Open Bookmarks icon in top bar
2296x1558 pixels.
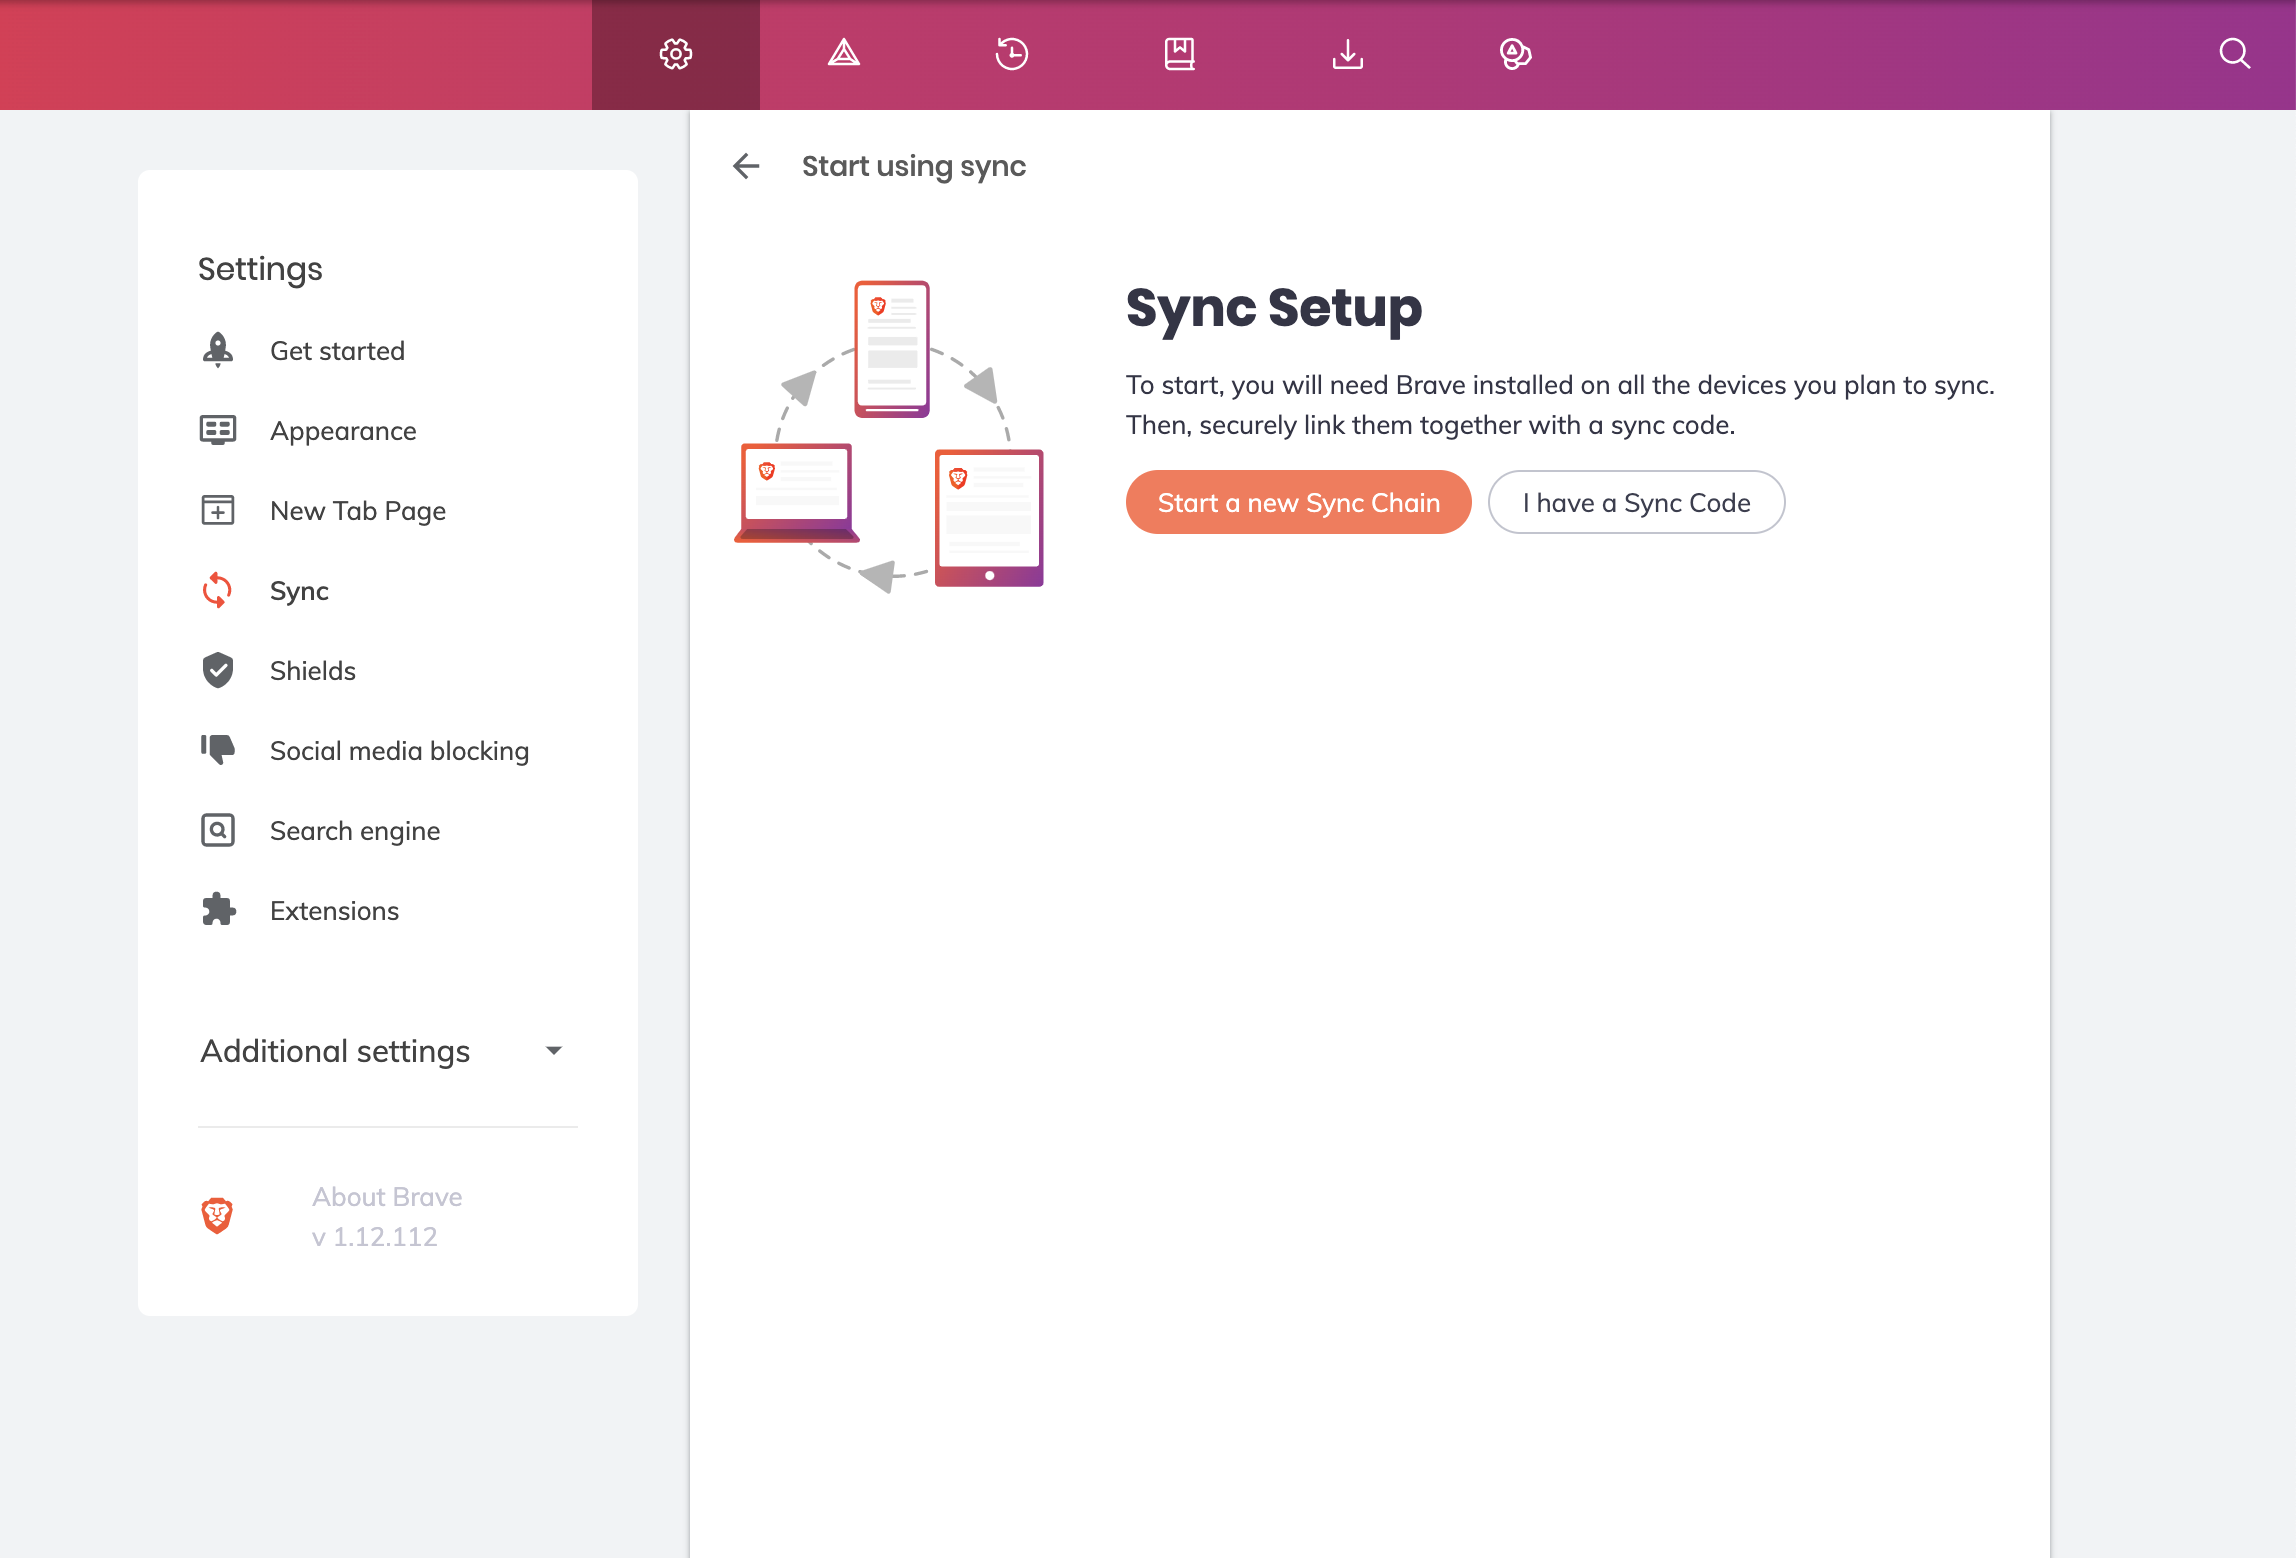1179,54
